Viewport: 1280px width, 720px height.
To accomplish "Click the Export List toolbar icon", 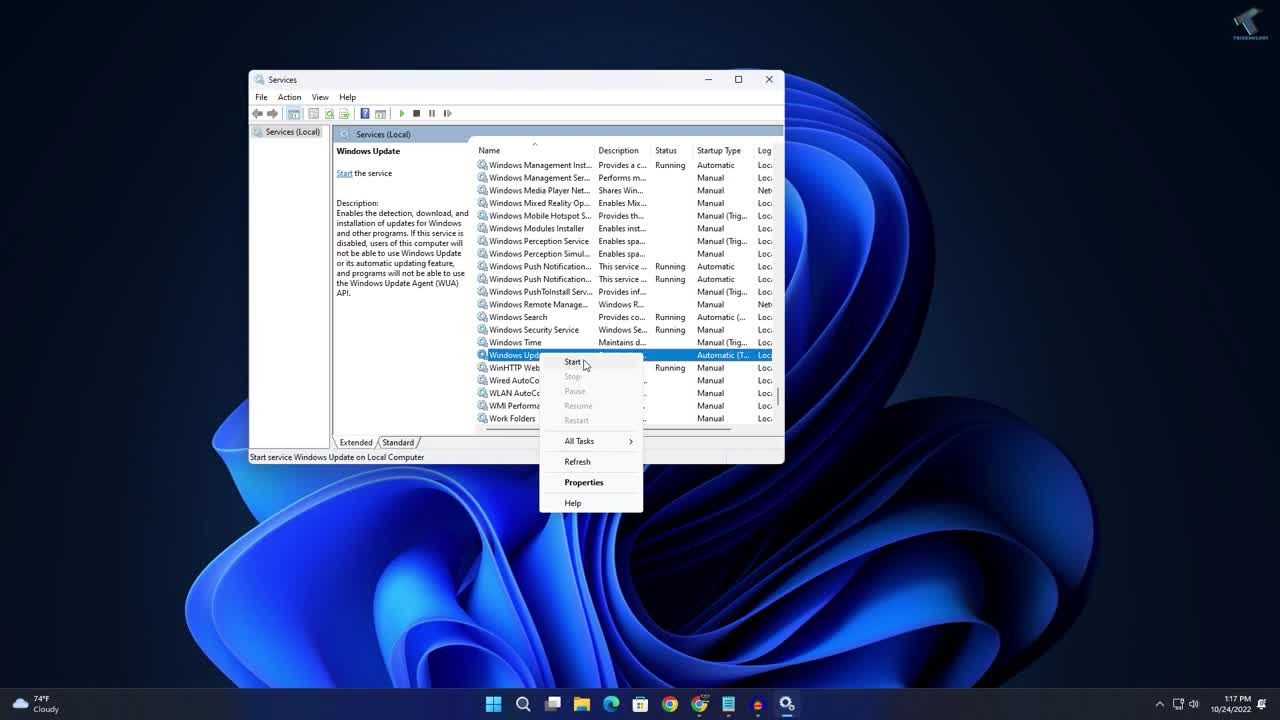I will [x=344, y=113].
